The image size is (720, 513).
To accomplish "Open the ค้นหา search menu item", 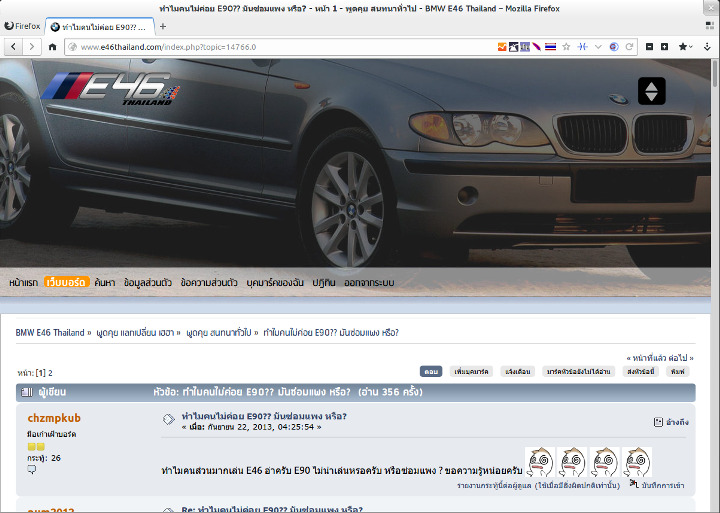I will click(x=105, y=283).
